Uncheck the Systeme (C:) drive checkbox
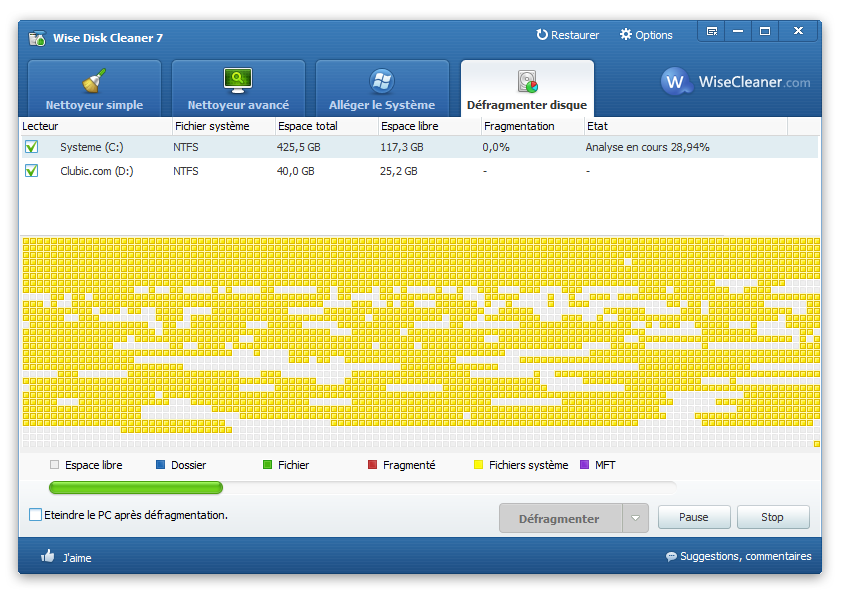Screen dimensions: 841x592 [32, 147]
